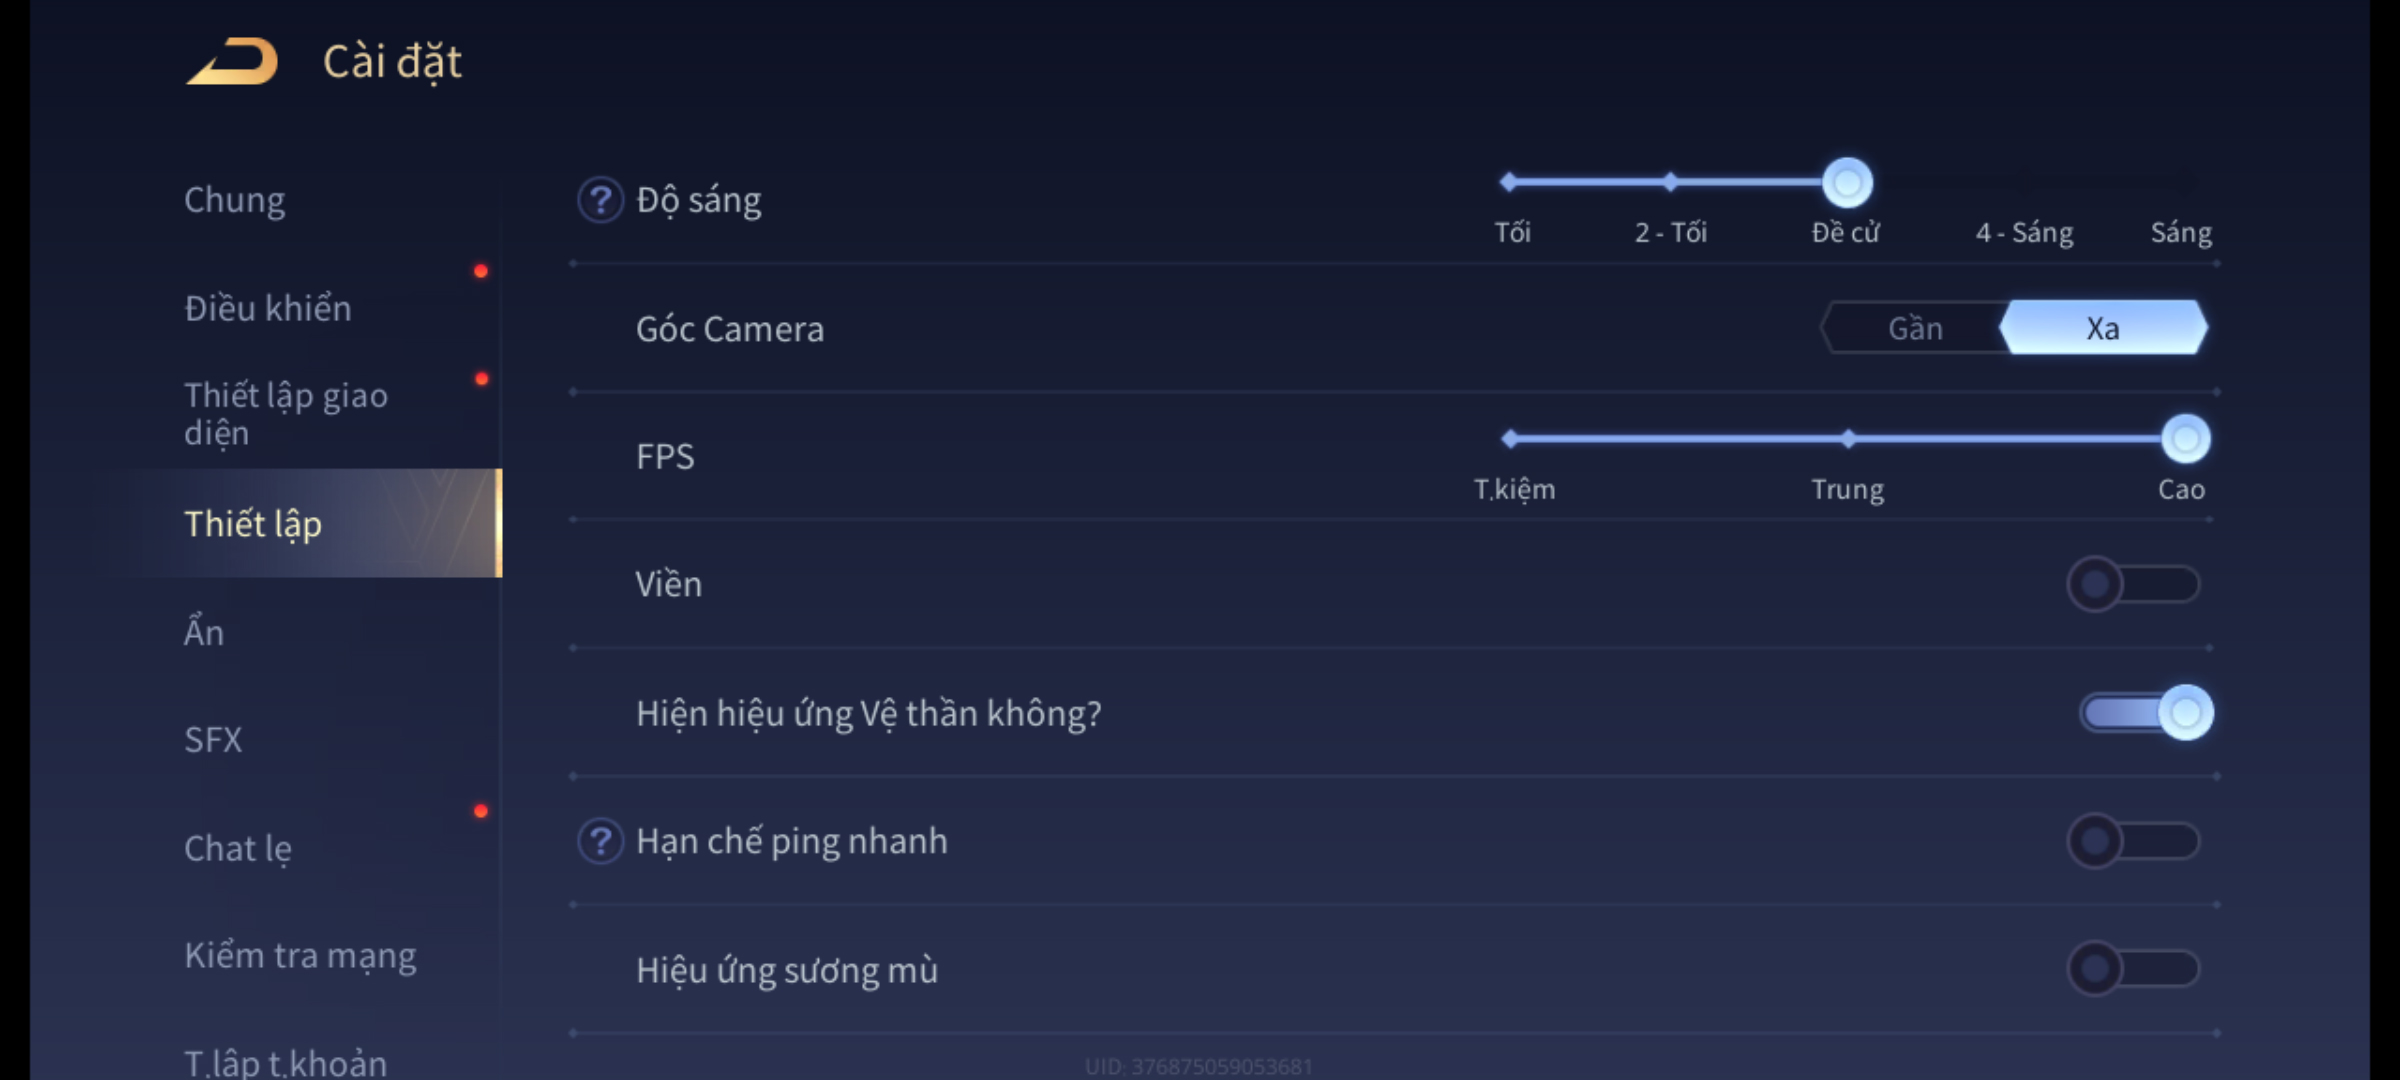Select Xa camera angle option
This screenshot has height=1080, width=2400.
[x=2103, y=328]
